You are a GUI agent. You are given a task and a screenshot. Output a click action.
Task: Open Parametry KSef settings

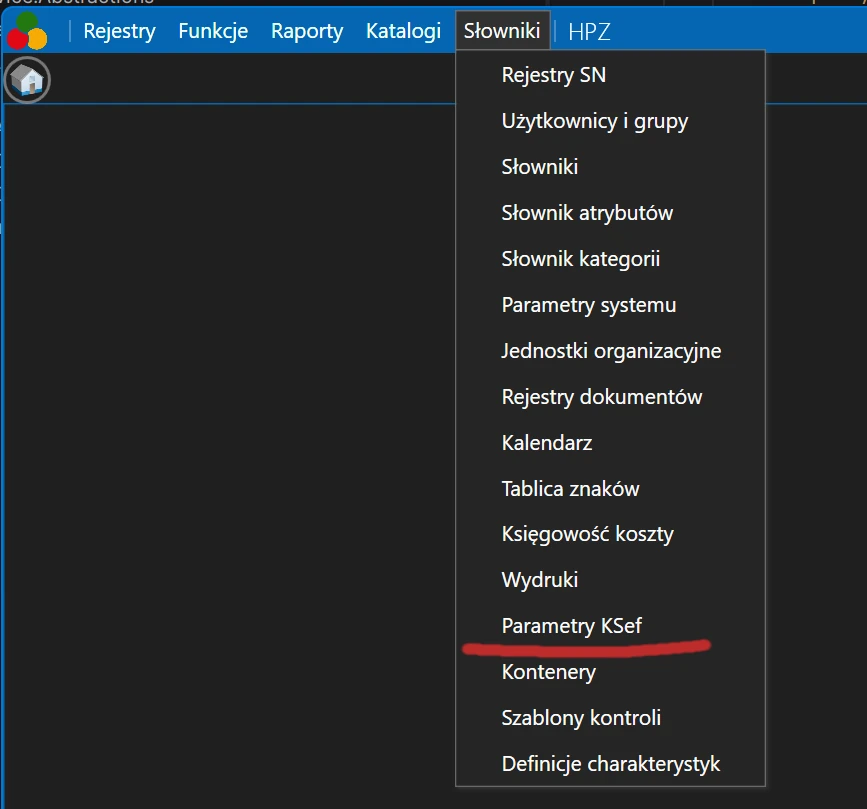coord(571,626)
